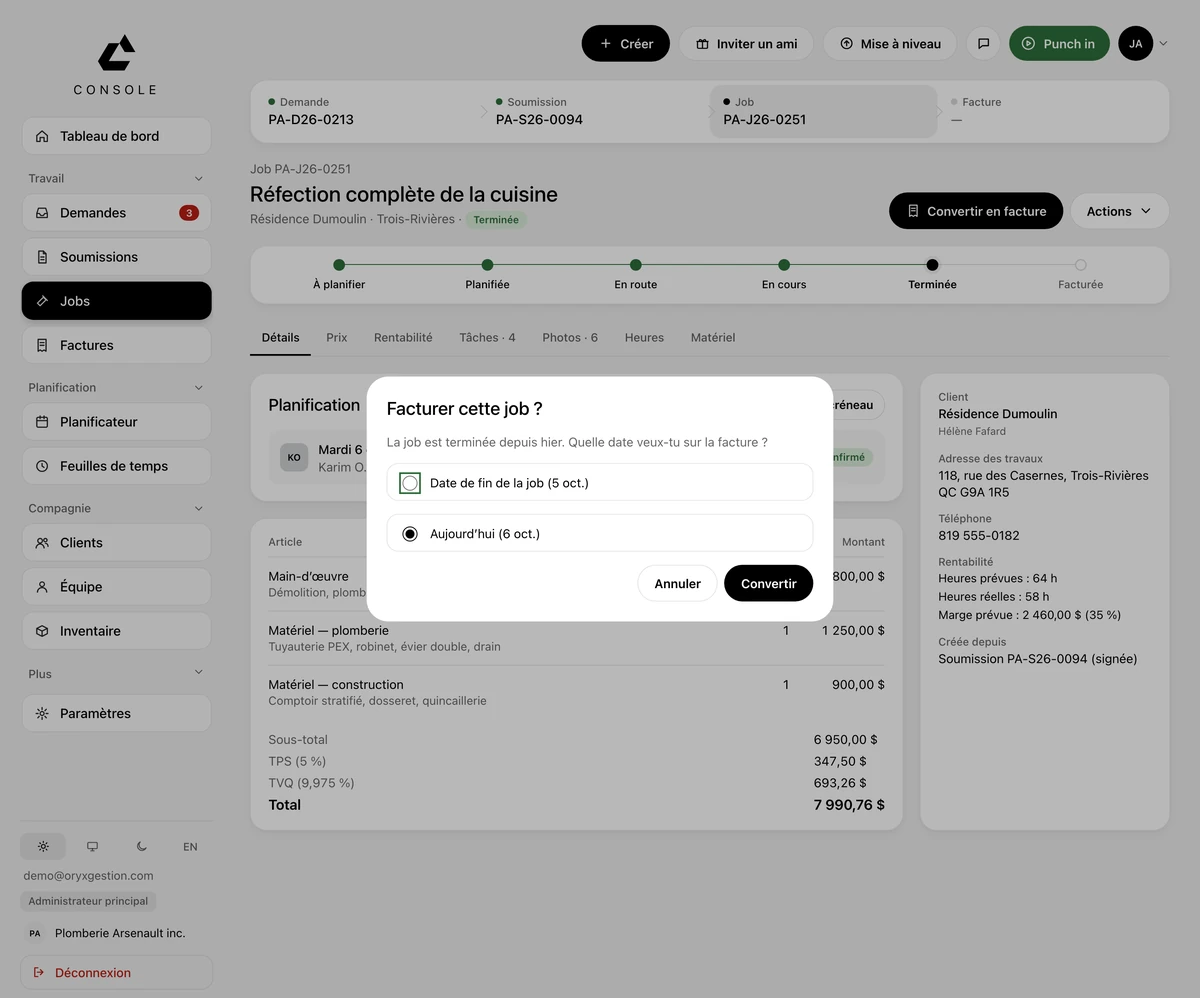Click the Console logo icon
Screen dimensions: 1200x998
click(116, 52)
